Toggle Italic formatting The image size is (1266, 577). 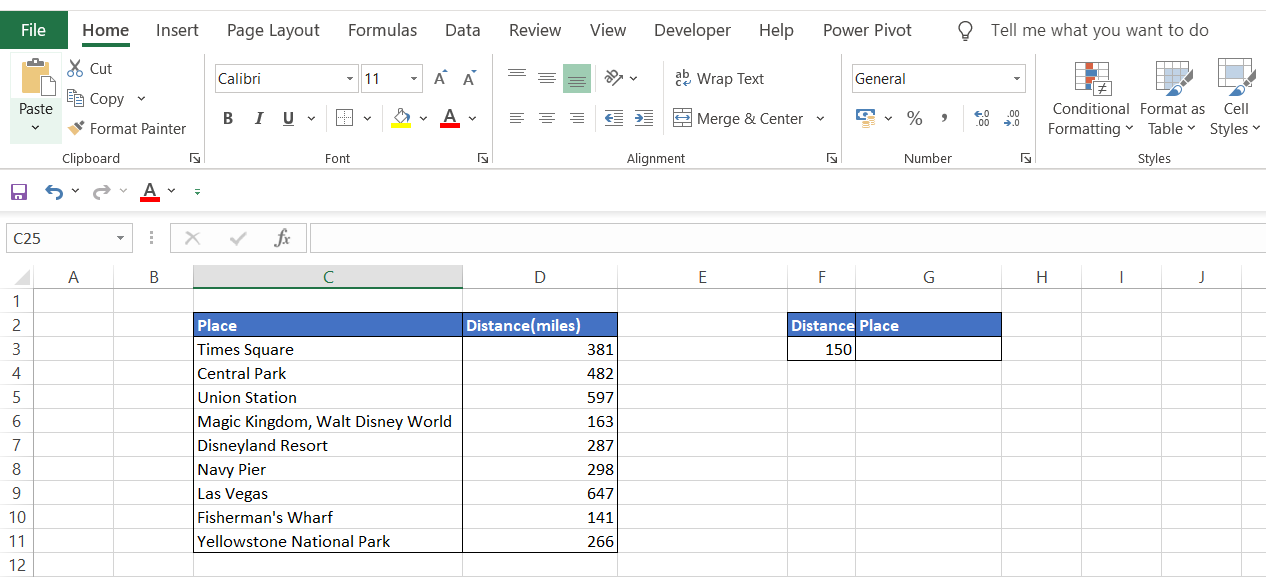point(258,118)
